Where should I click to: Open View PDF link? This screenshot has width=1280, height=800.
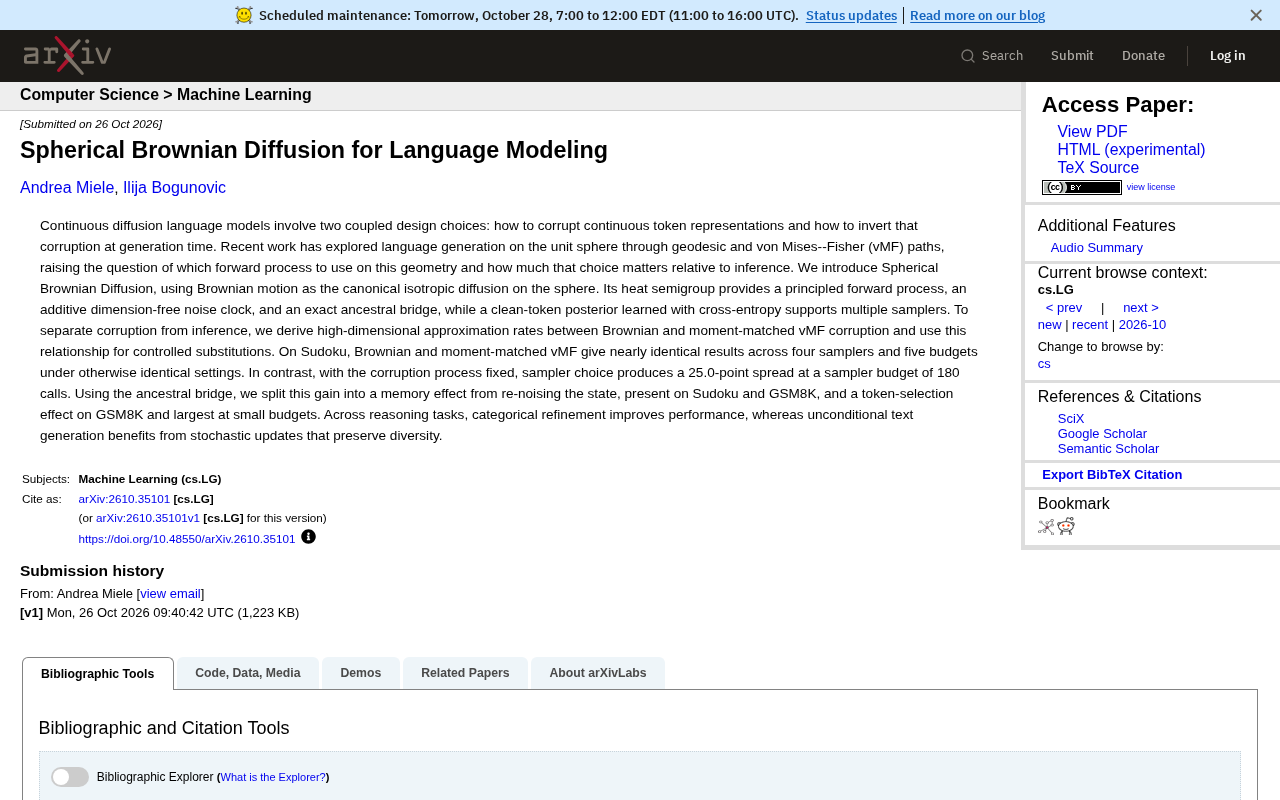(1092, 132)
